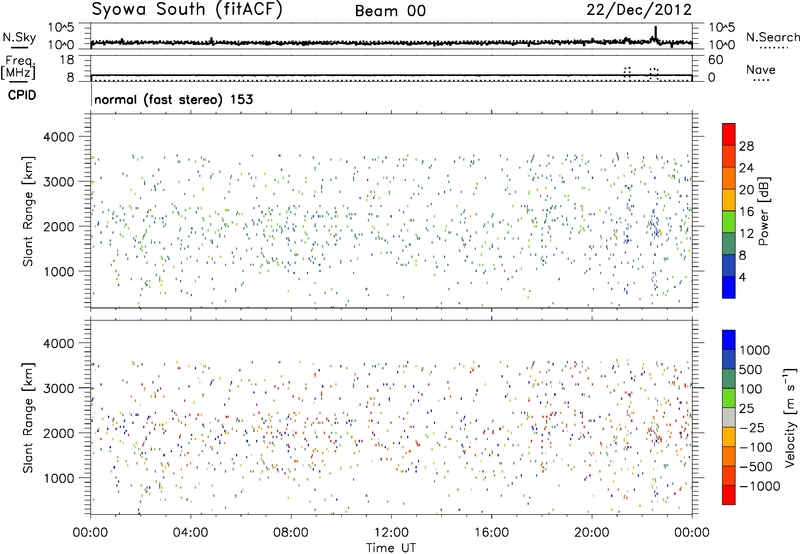This screenshot has width=800, height=554.
Task: Click the velocity colorbar '-500' value
Action: click(x=756, y=467)
